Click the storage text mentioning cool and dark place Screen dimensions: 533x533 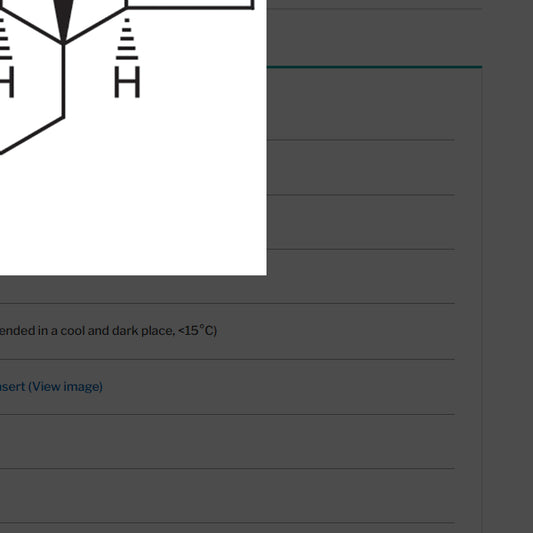(x=108, y=330)
